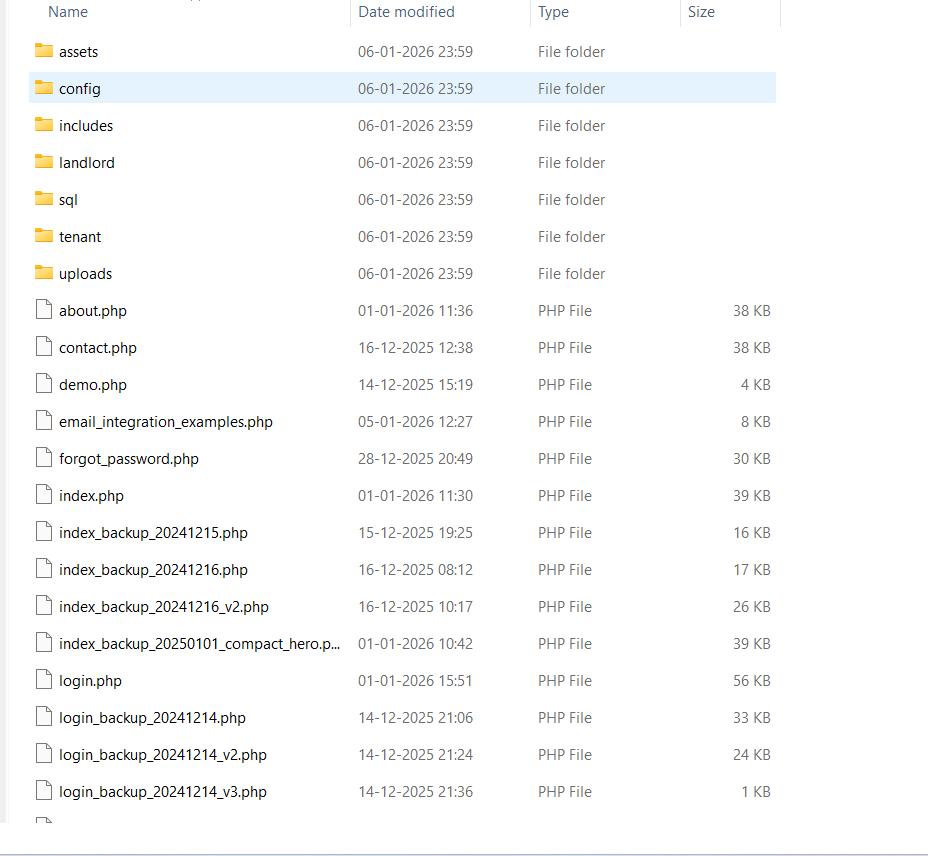Select contact.php file name
This screenshot has width=928, height=856.
pos(98,348)
